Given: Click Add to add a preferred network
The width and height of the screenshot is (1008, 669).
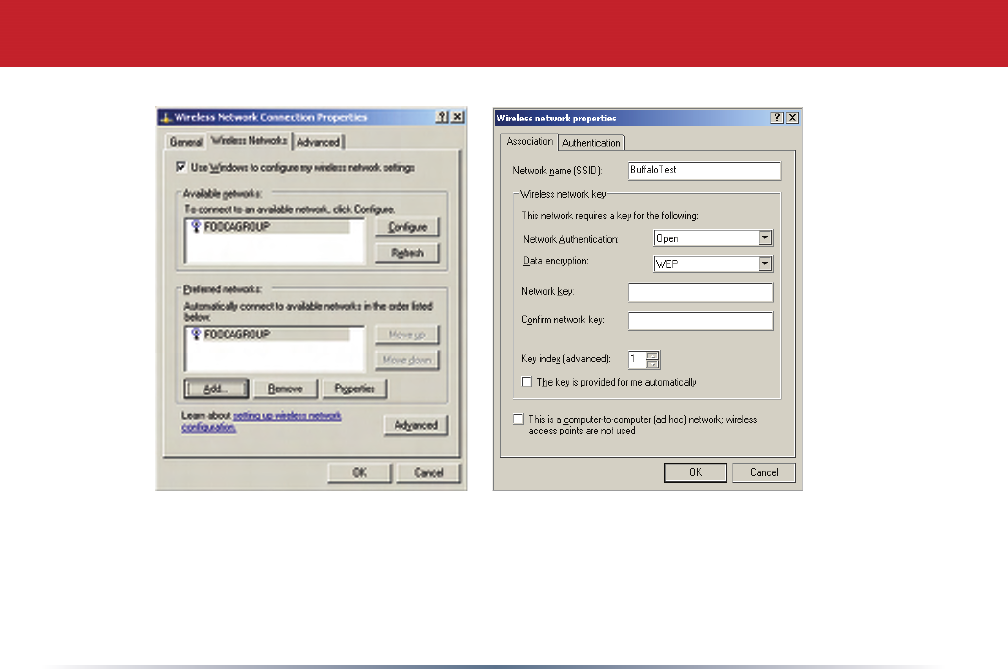Looking at the screenshot, I should tap(216, 389).
